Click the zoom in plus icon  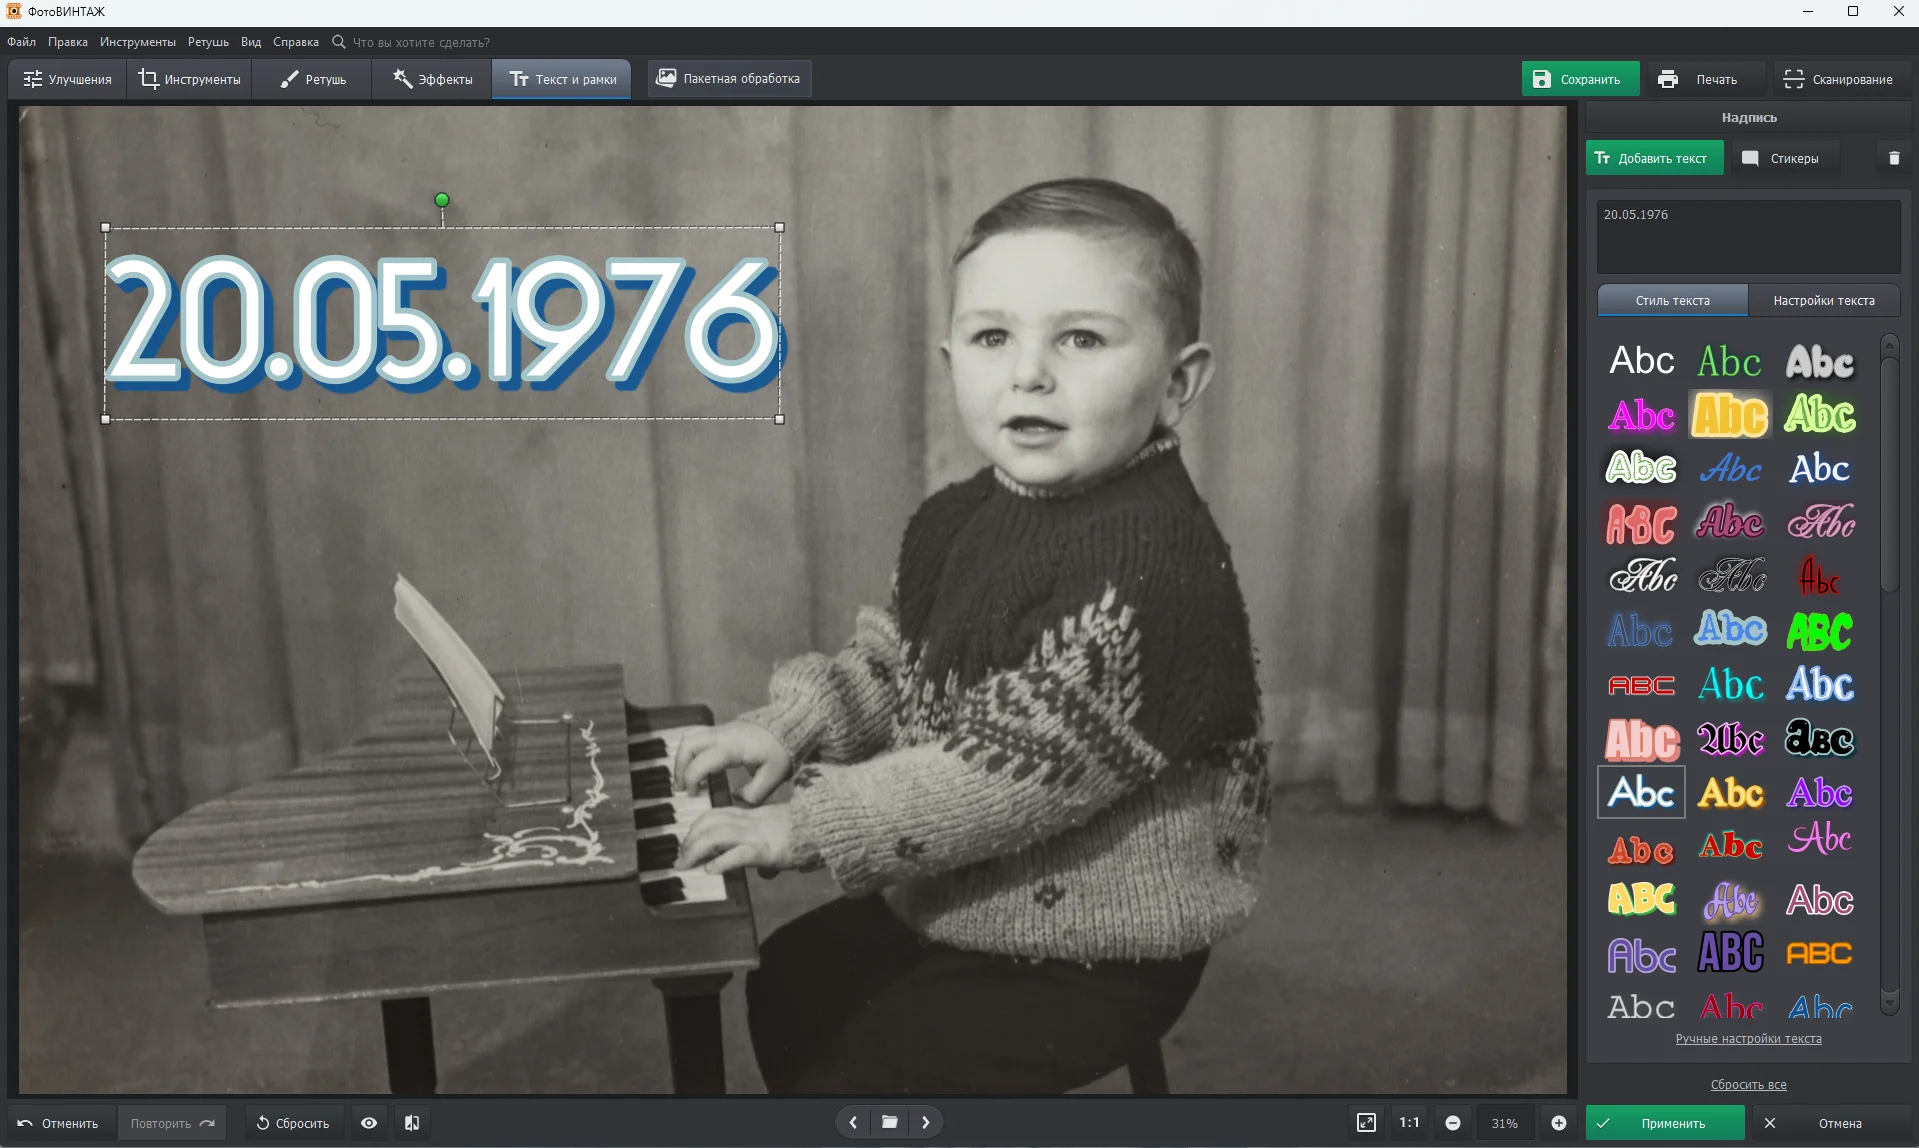coord(1558,1123)
